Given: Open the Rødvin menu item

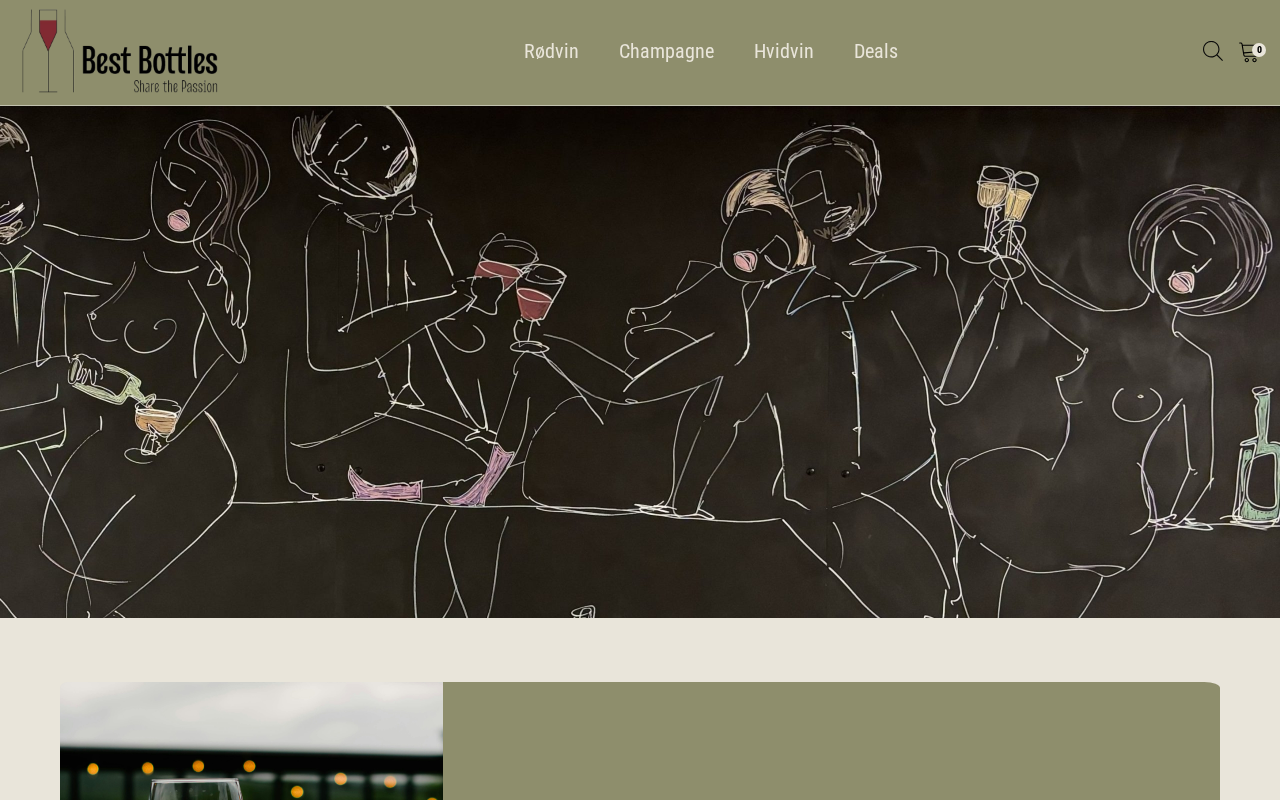Looking at the screenshot, I should (x=551, y=51).
